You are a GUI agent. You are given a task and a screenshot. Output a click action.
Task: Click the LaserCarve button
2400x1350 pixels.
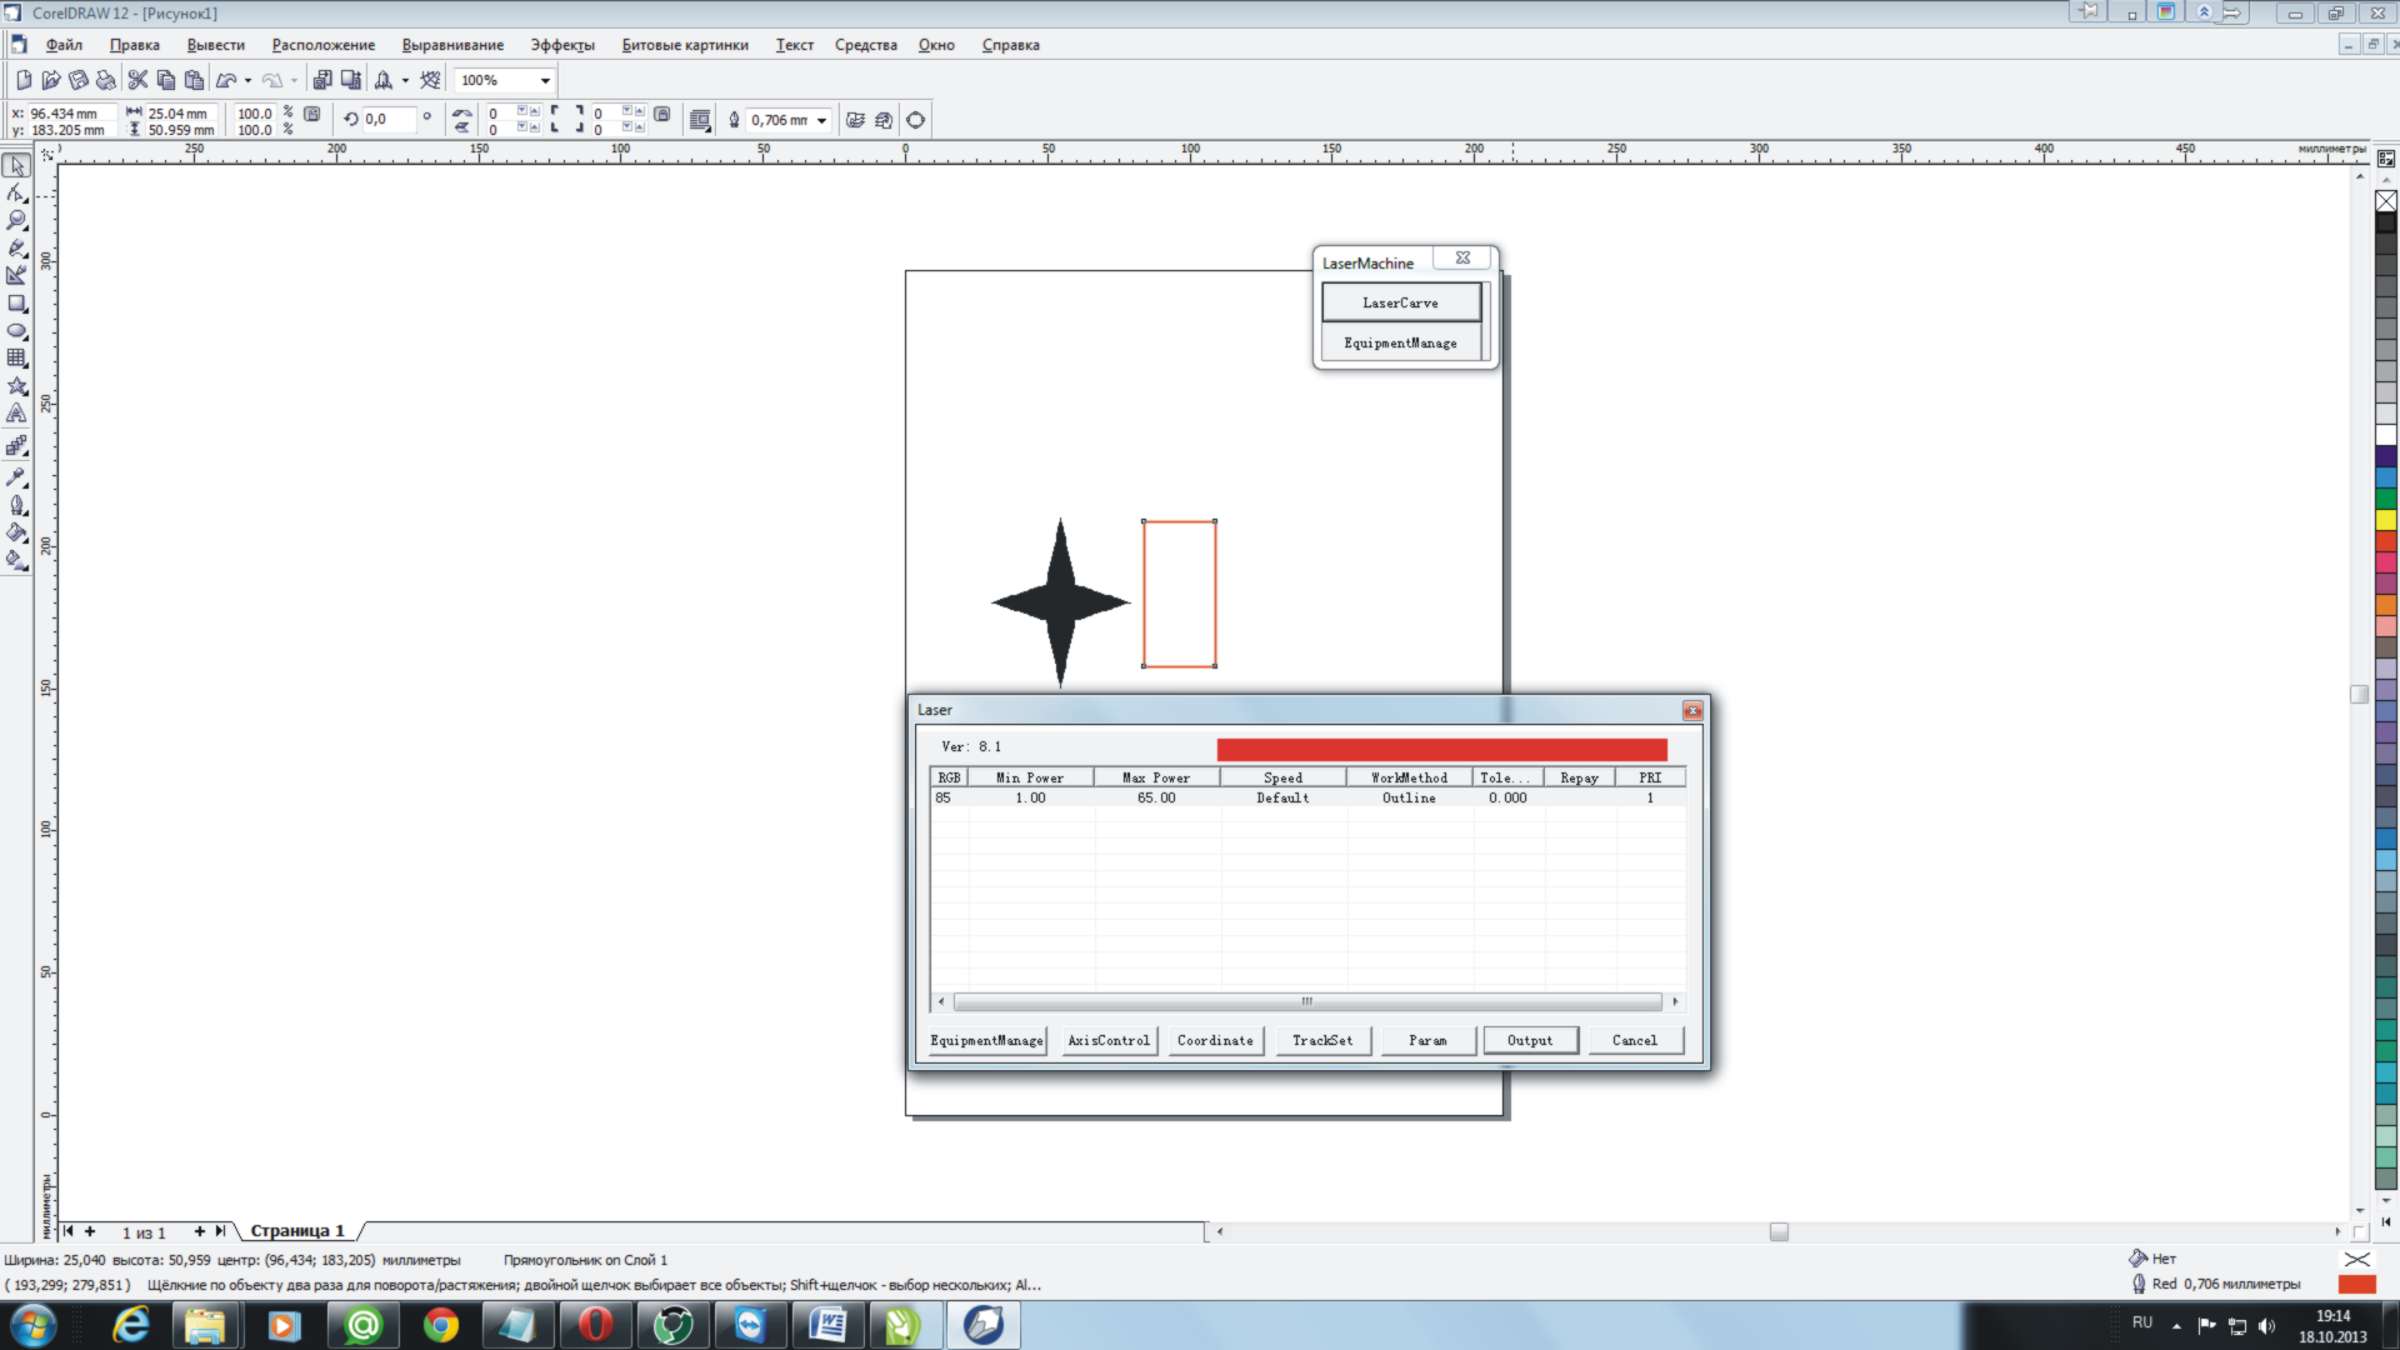[x=1400, y=302]
